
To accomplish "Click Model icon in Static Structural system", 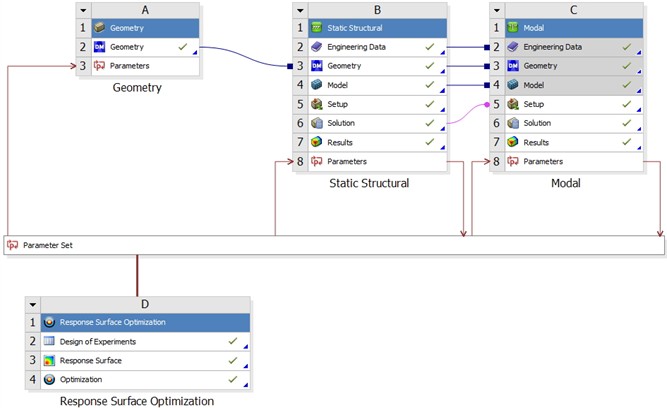I will 316,85.
